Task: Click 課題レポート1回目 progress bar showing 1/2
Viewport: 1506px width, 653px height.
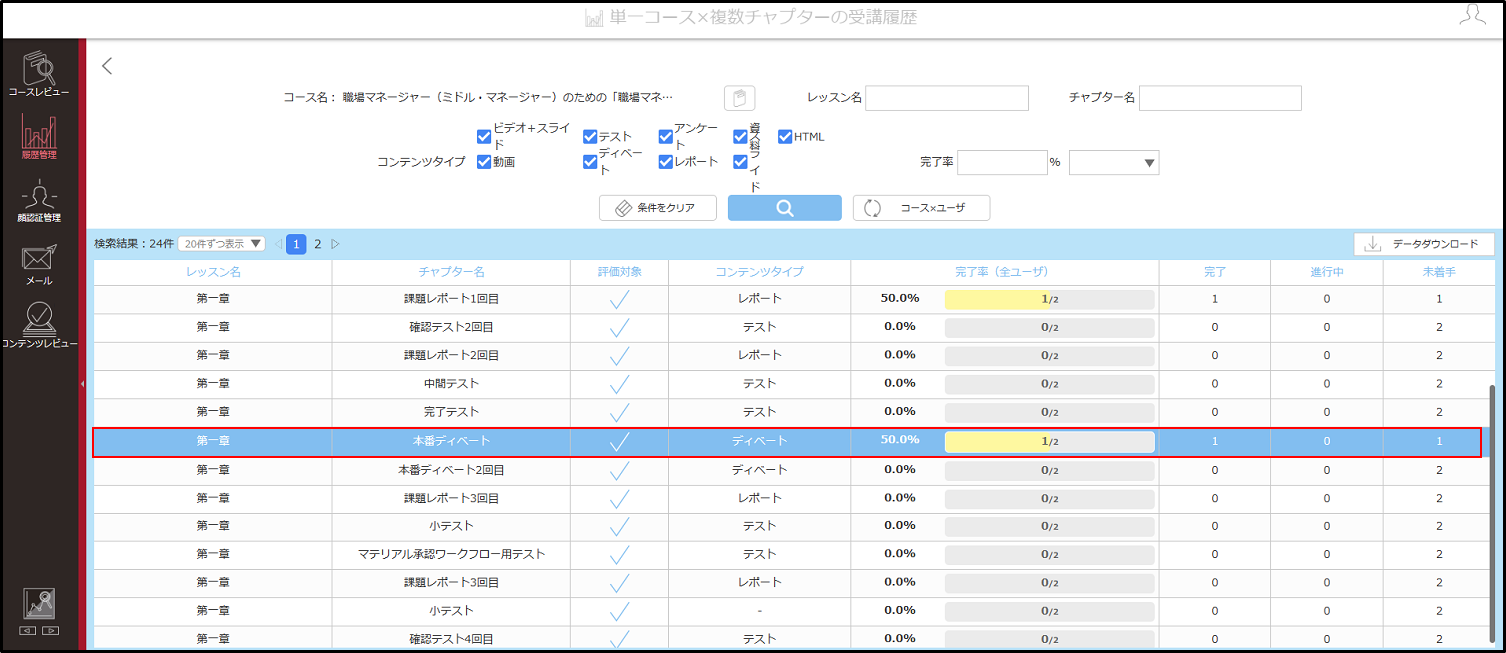Action: 1049,299
